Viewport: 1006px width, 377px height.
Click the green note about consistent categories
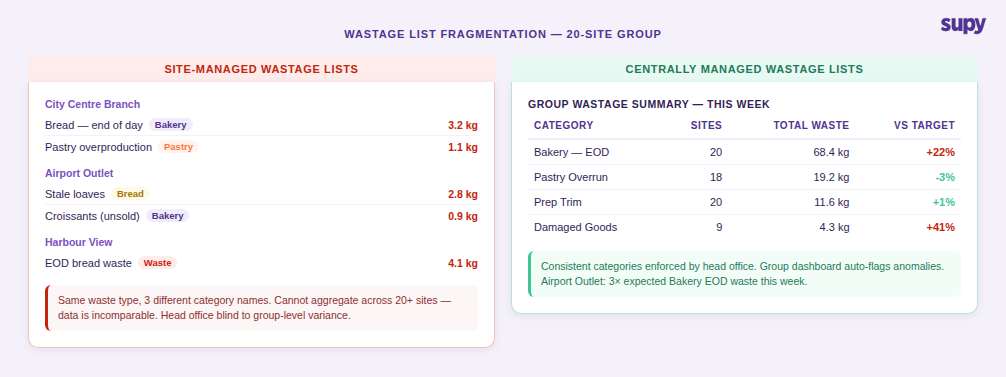tap(744, 274)
